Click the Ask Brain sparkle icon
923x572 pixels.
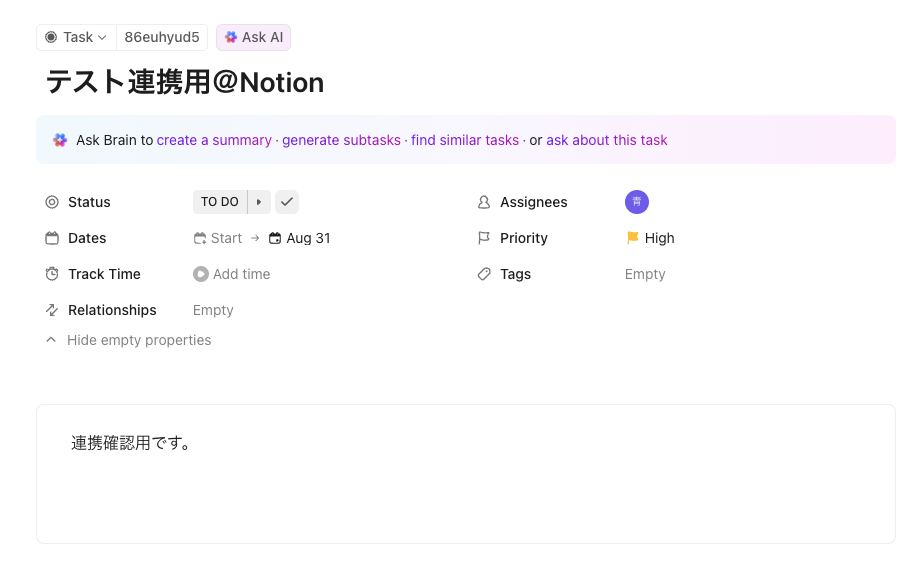(60, 140)
